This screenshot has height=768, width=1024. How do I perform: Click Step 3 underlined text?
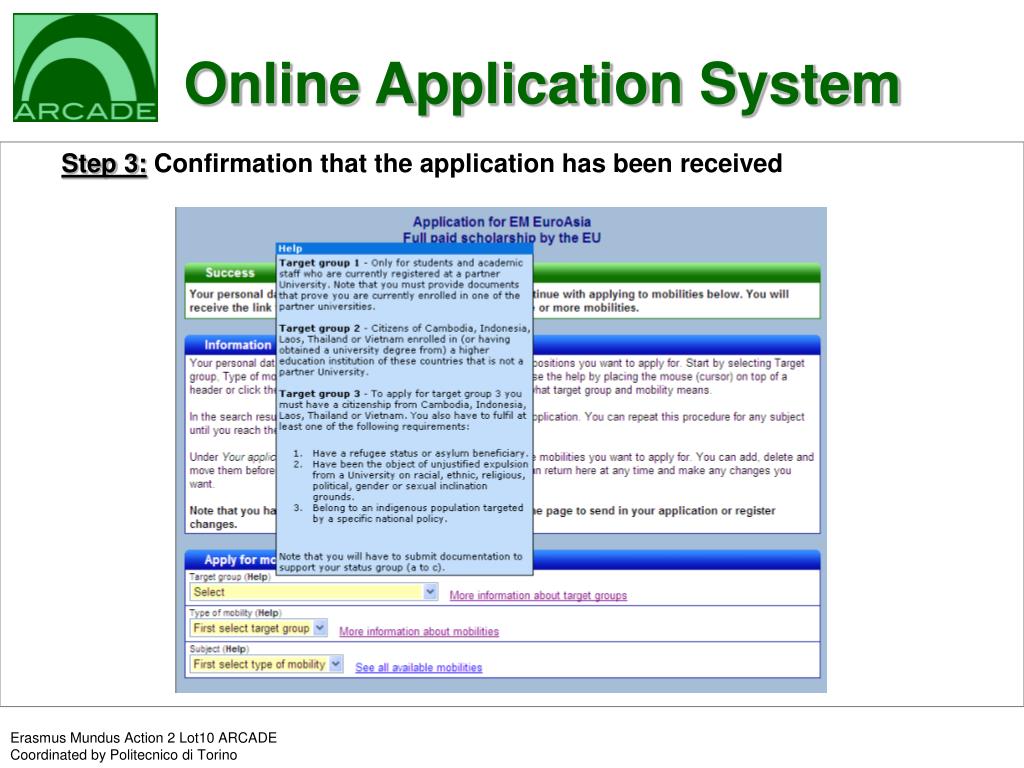[x=104, y=163]
